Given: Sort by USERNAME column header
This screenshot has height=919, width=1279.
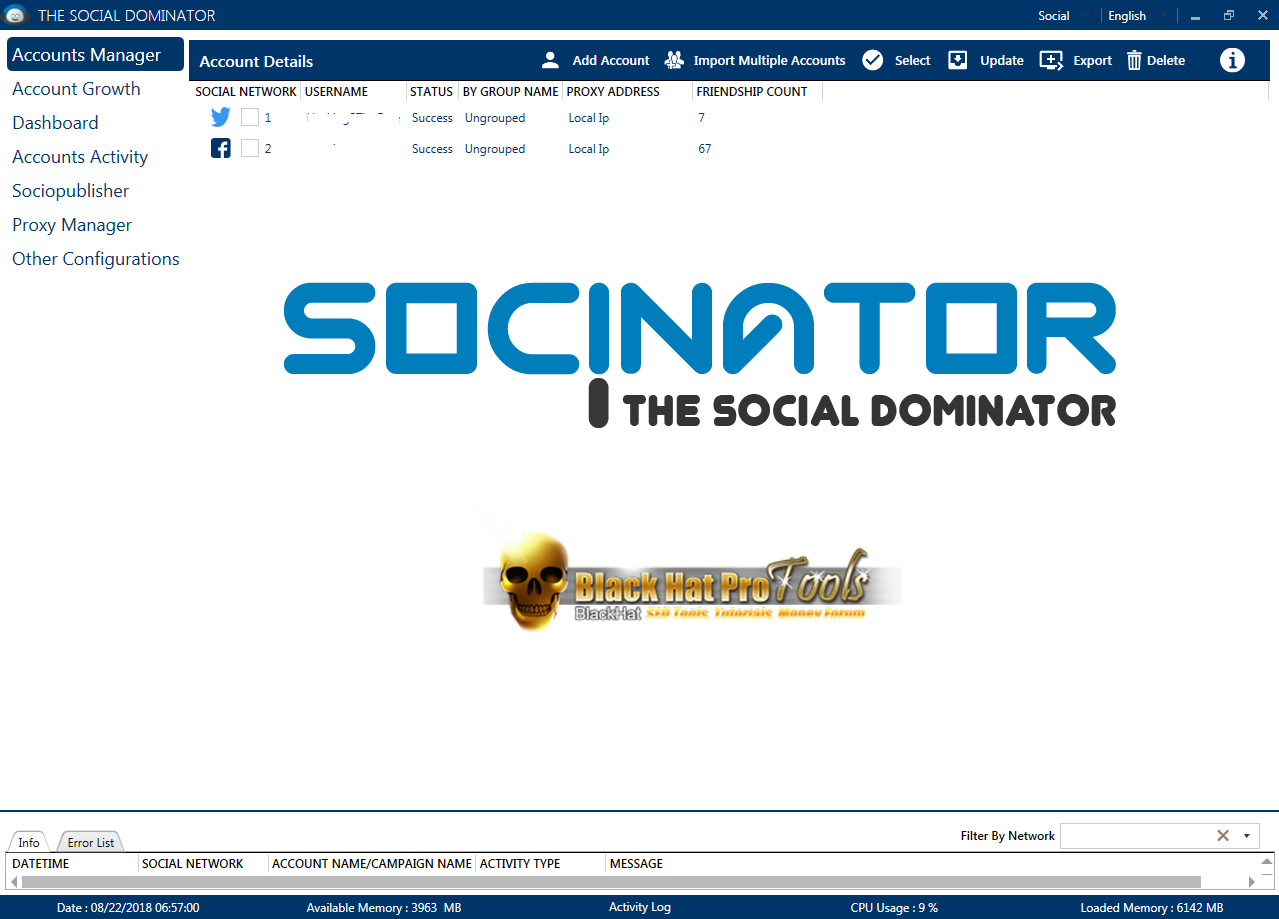Looking at the screenshot, I should [337, 91].
